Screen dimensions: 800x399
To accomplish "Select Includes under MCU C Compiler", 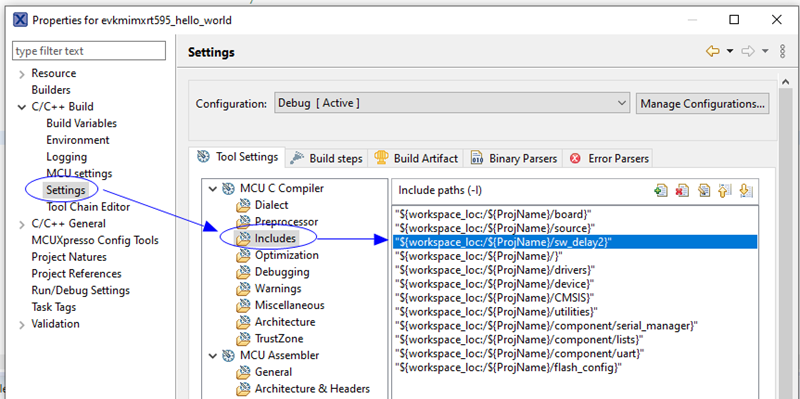I will (275, 238).
